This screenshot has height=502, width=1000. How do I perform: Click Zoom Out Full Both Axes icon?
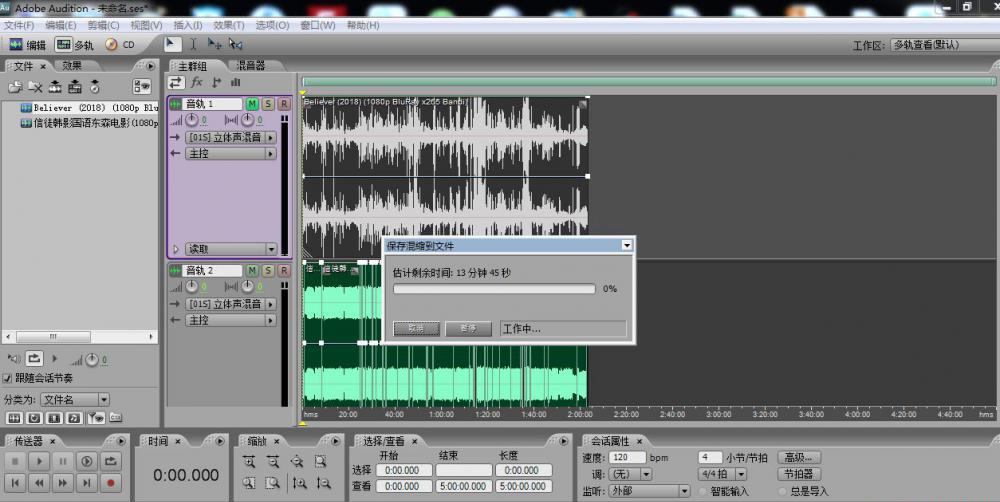tap(297, 461)
